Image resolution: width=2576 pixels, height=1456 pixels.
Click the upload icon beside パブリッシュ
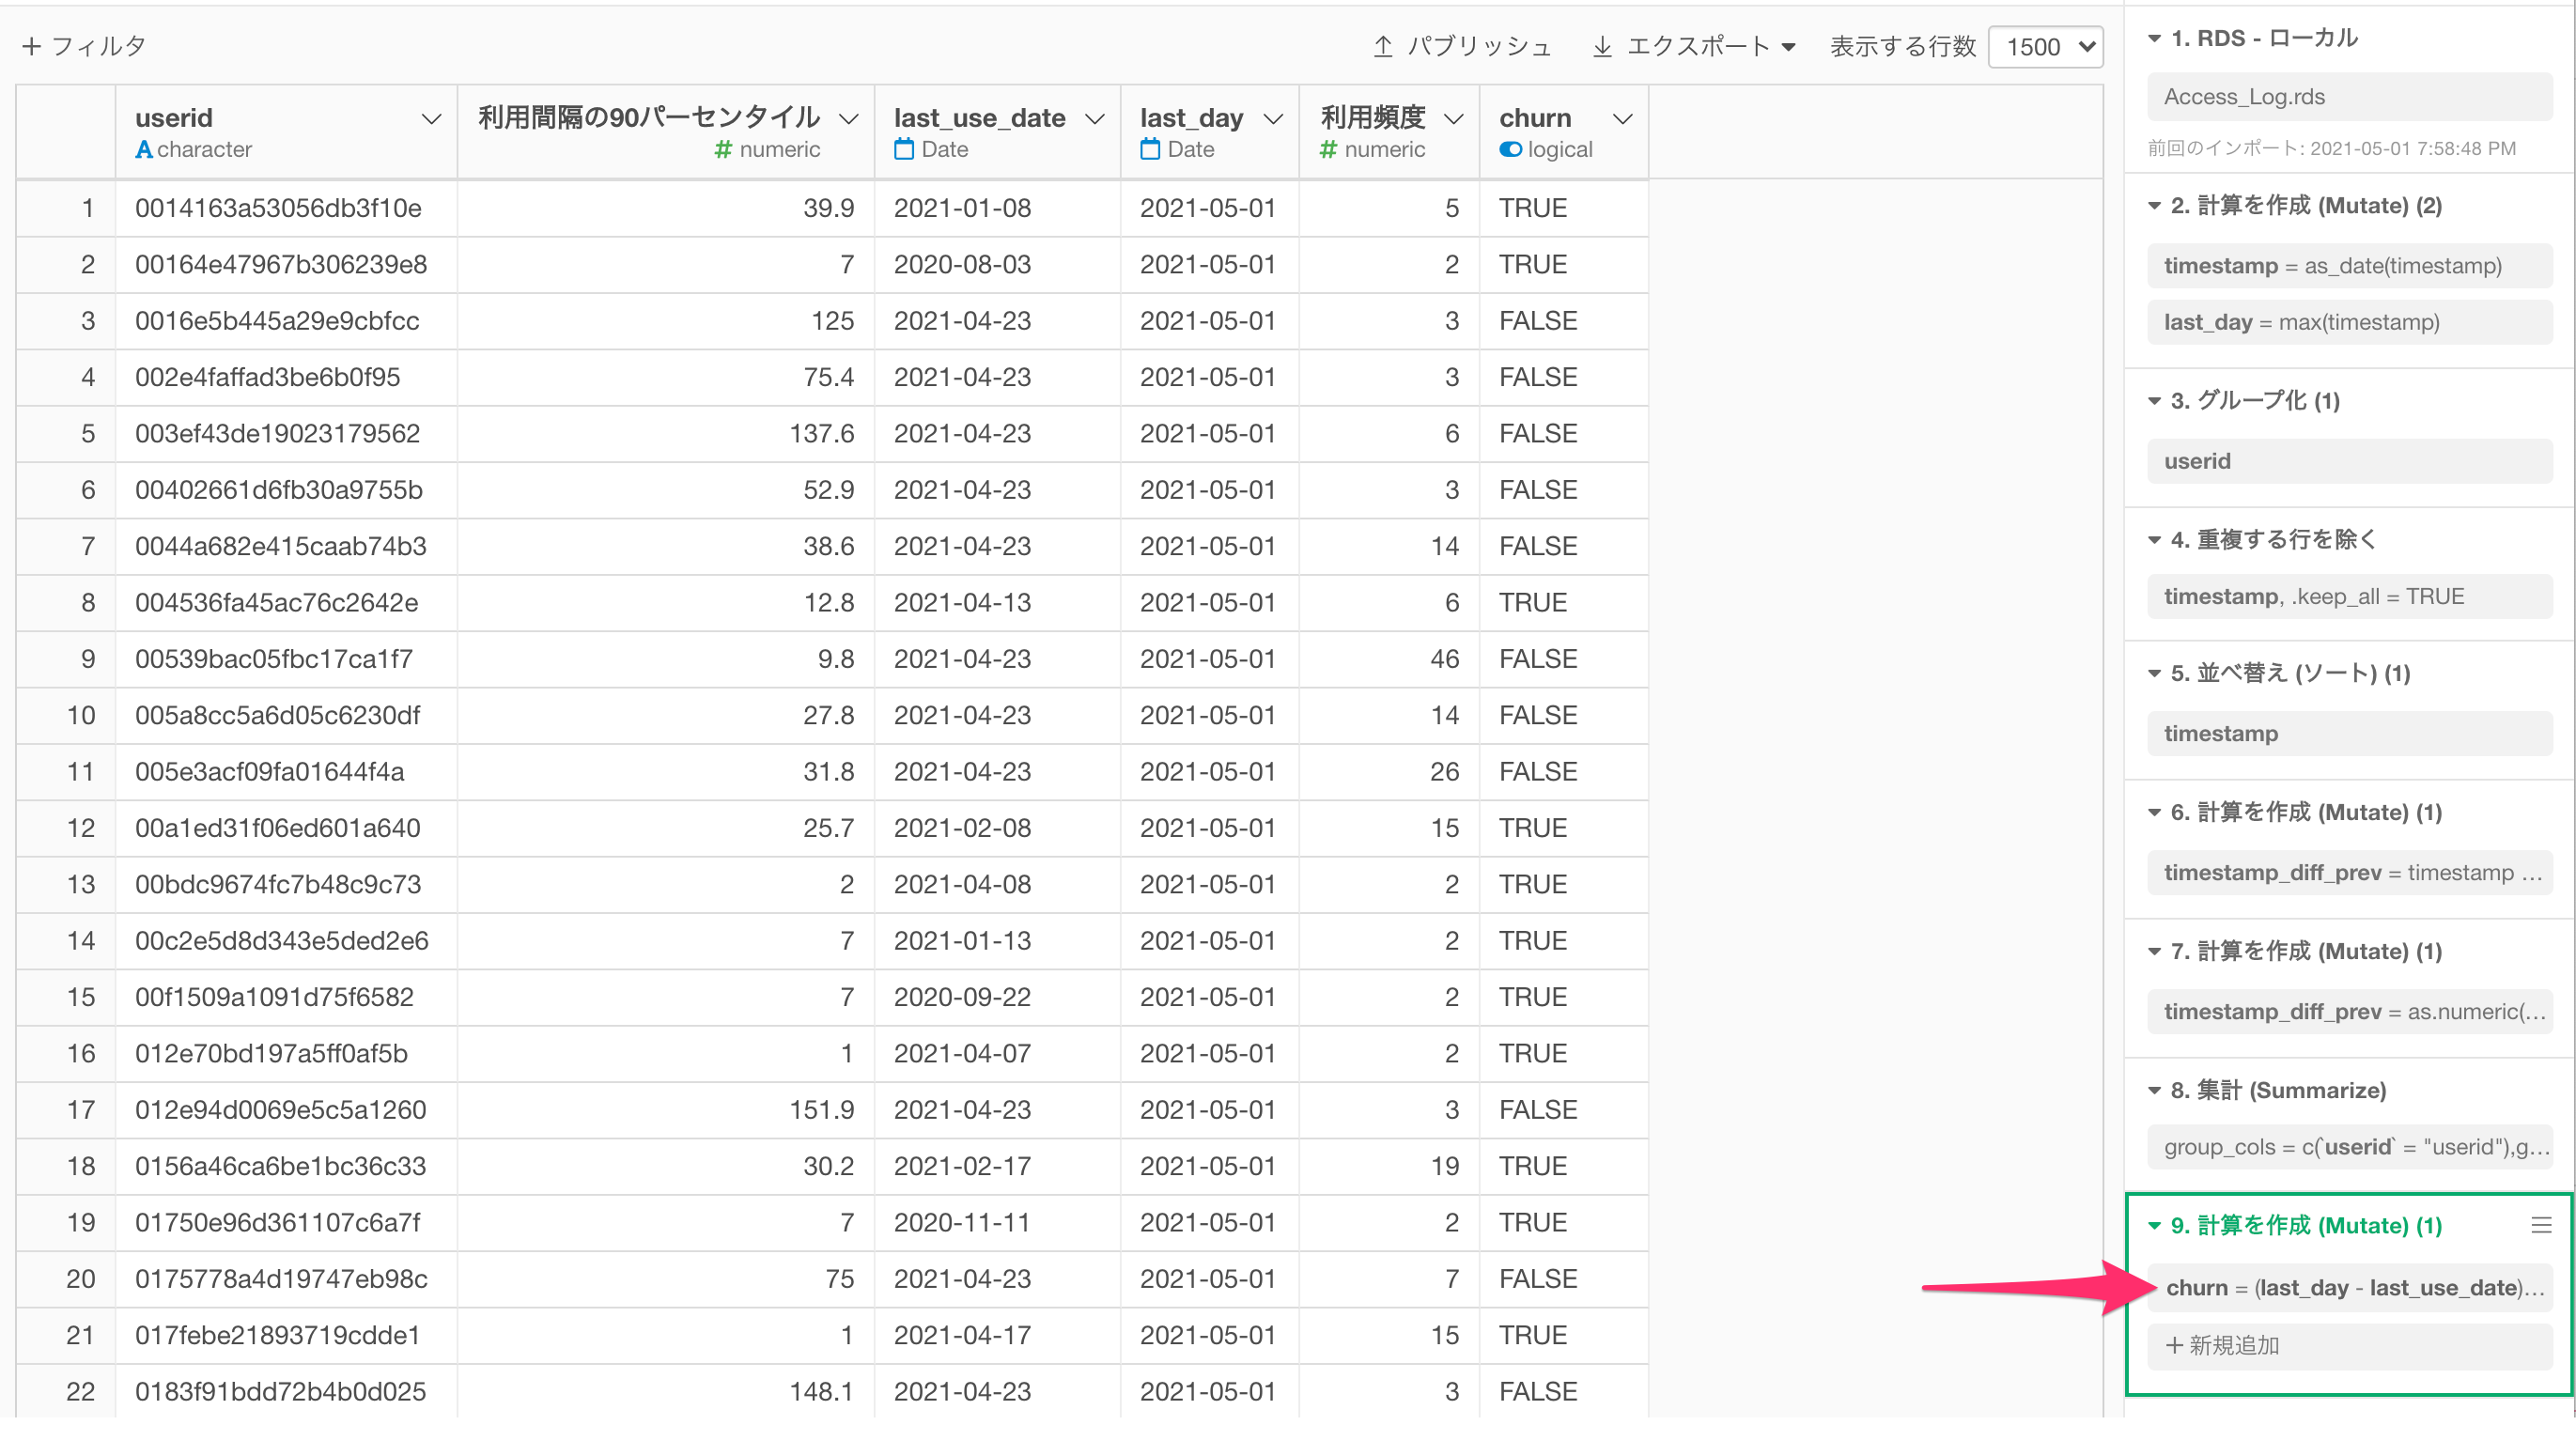point(1383,46)
